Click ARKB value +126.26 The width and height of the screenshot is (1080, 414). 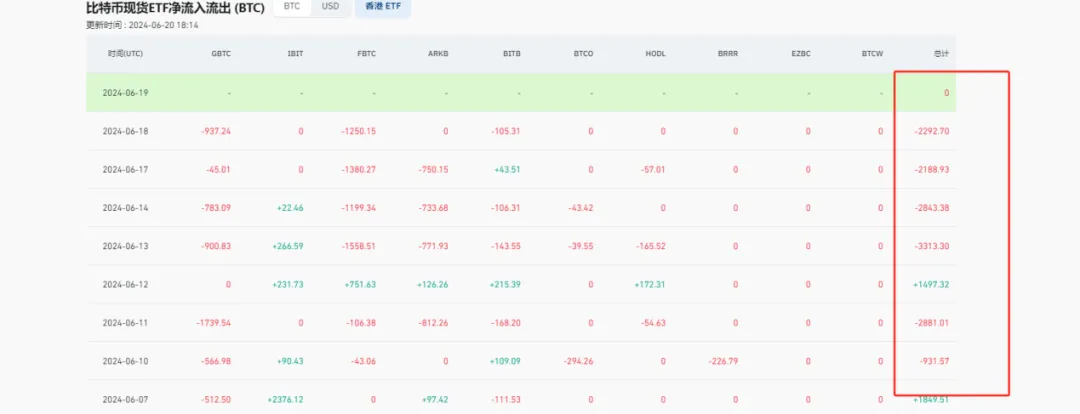point(433,284)
